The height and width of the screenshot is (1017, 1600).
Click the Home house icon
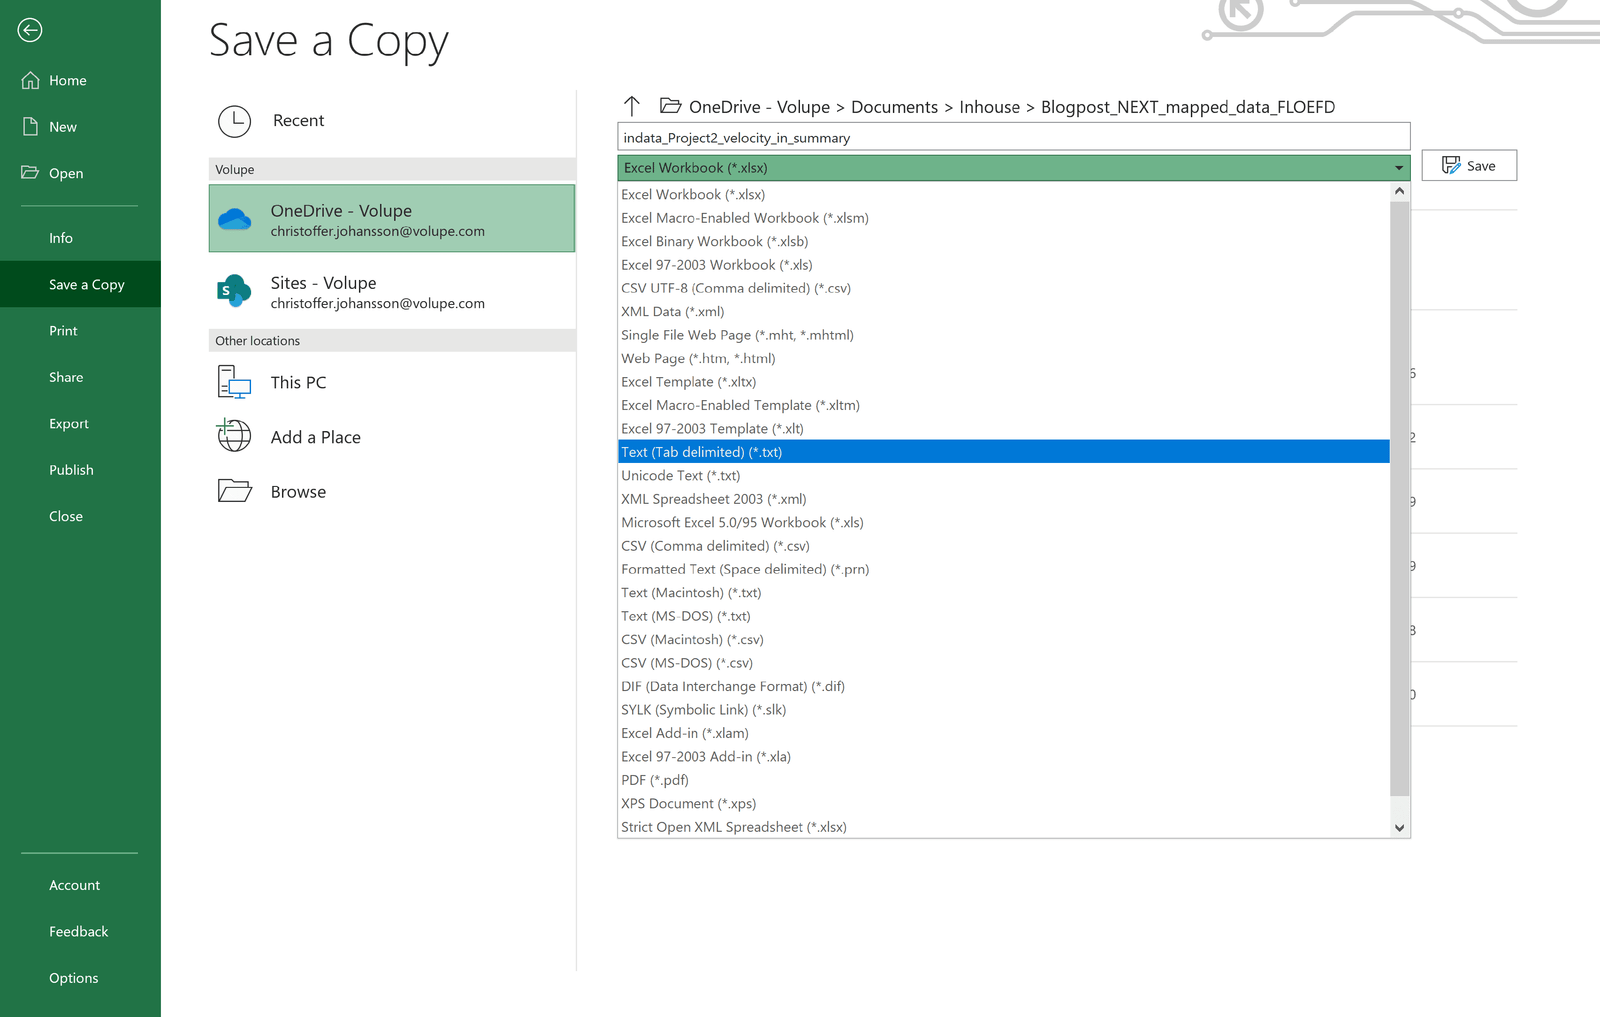[31, 80]
